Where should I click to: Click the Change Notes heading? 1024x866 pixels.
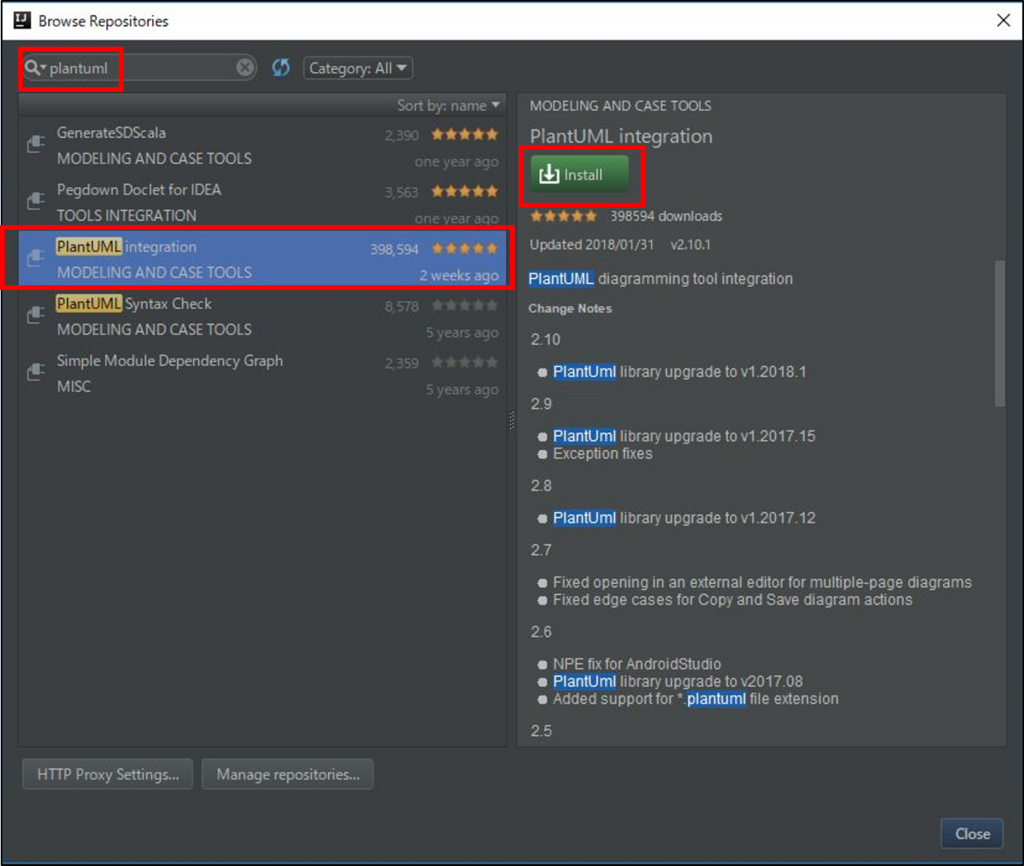(x=569, y=308)
